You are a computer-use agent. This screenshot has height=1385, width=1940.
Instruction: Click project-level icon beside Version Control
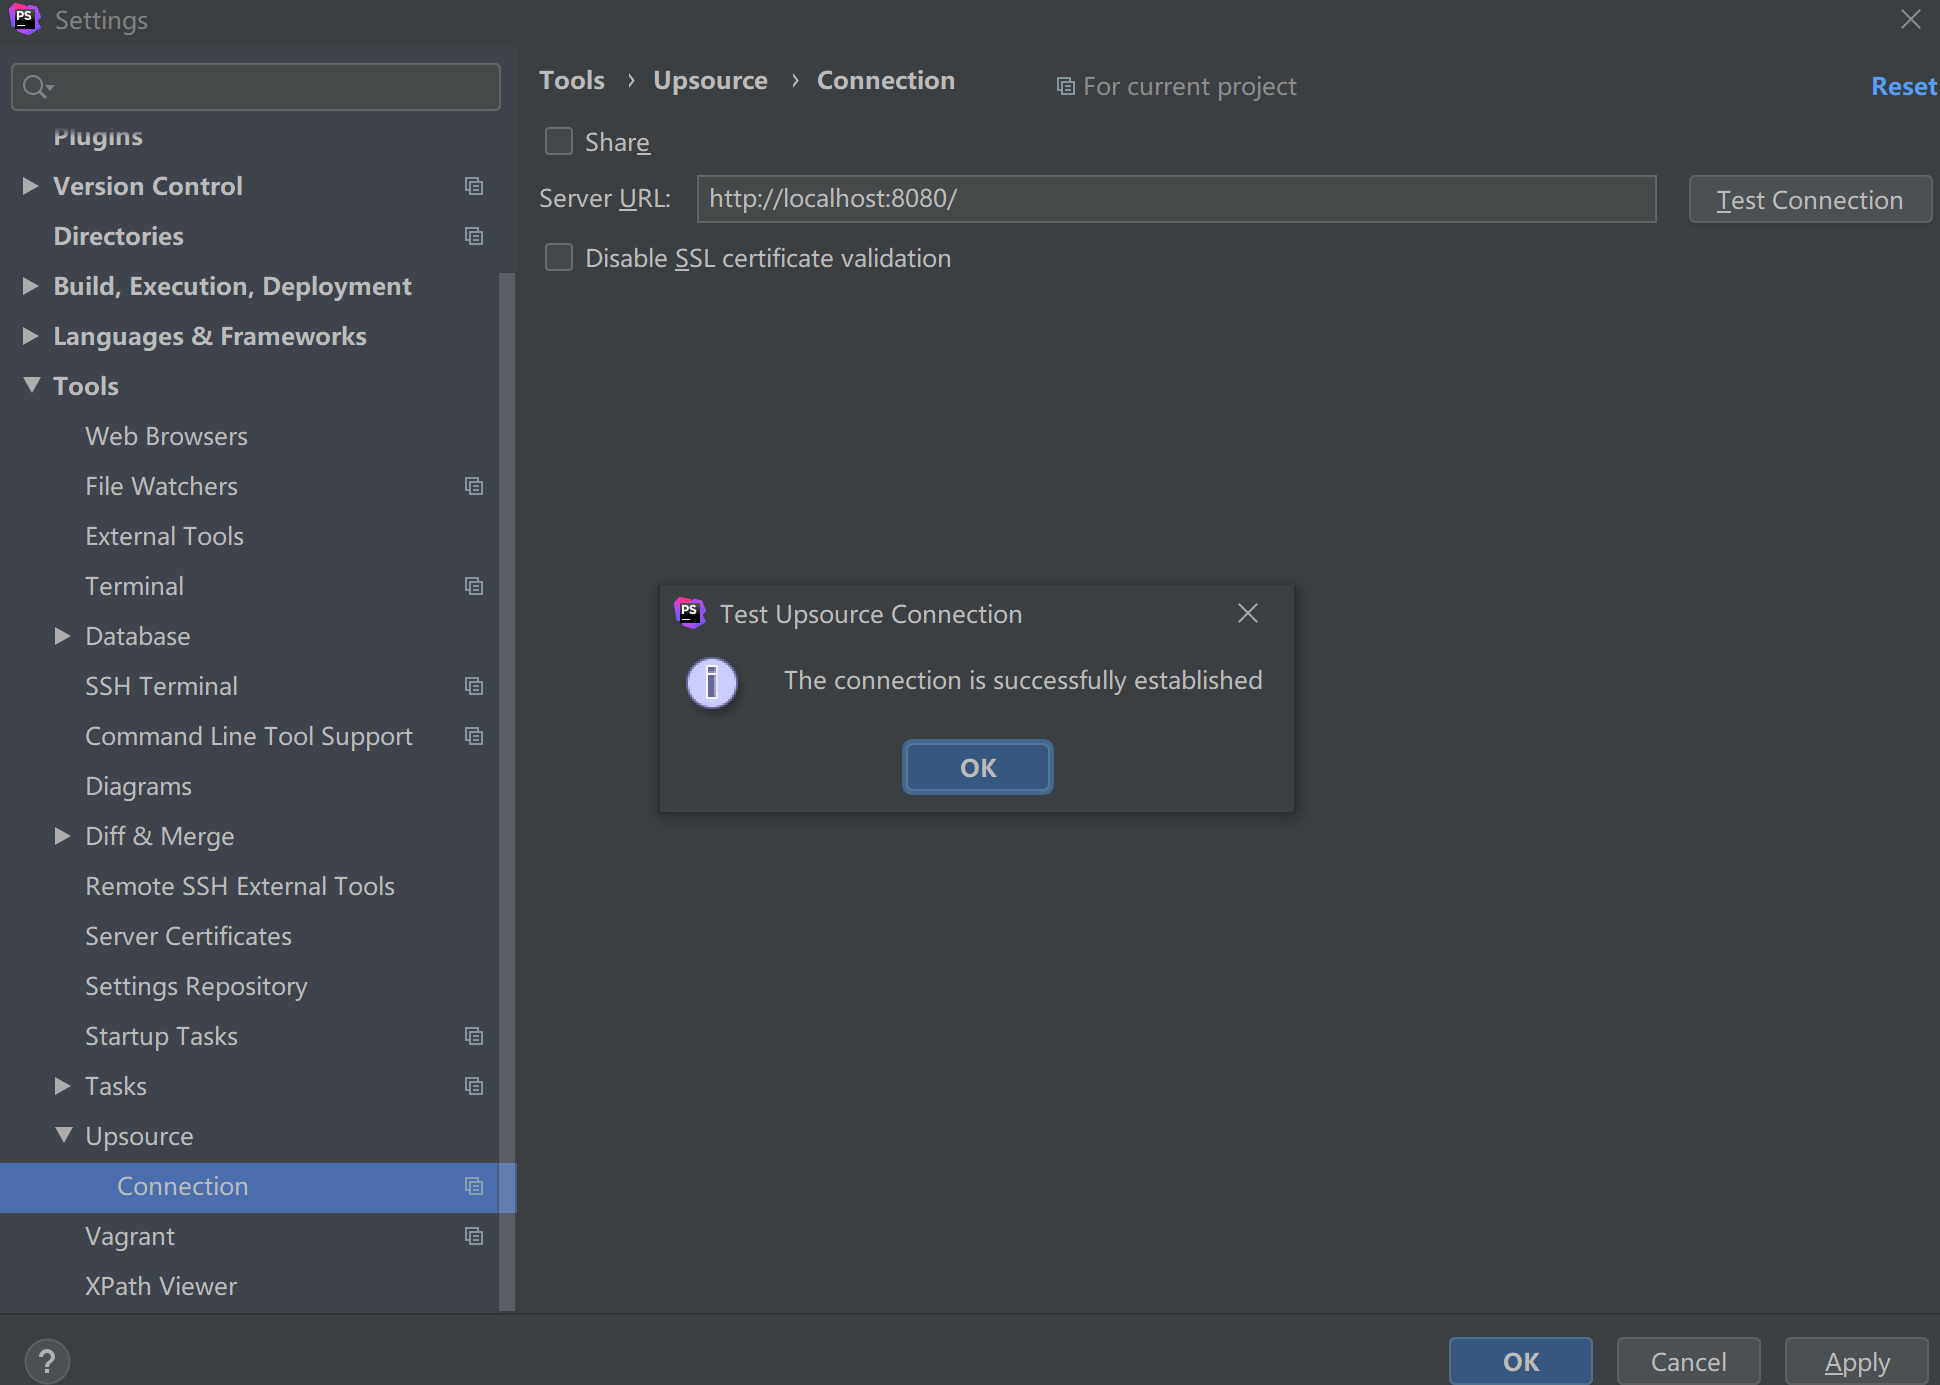[474, 186]
